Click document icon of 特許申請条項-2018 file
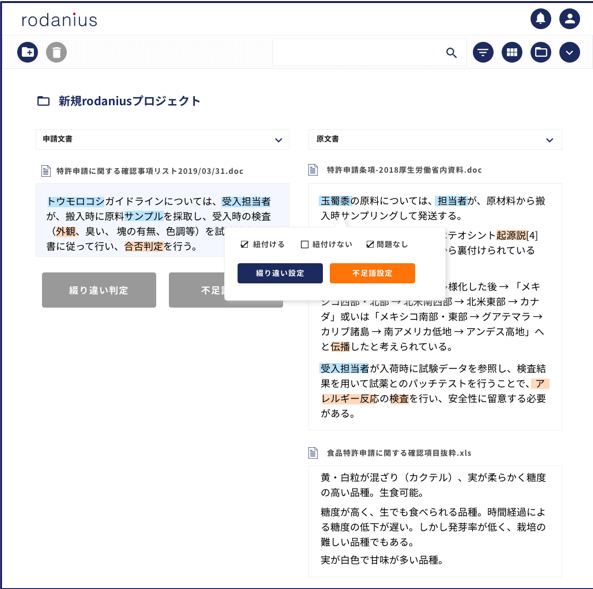 [313, 170]
